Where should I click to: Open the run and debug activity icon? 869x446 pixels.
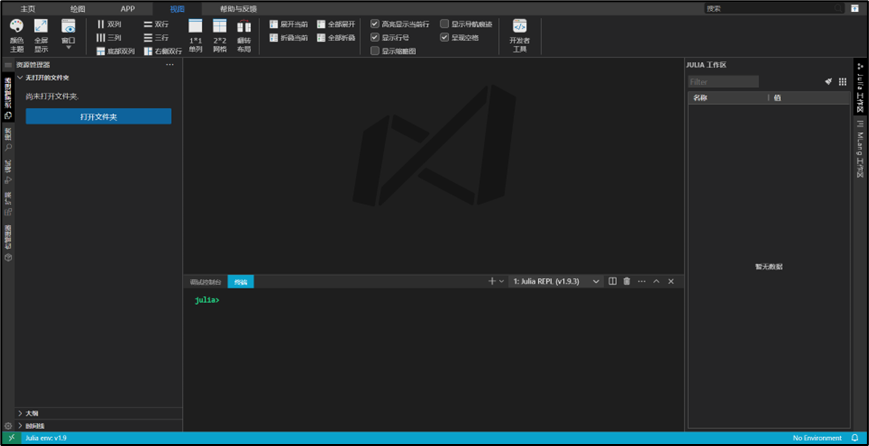[x=8, y=180]
